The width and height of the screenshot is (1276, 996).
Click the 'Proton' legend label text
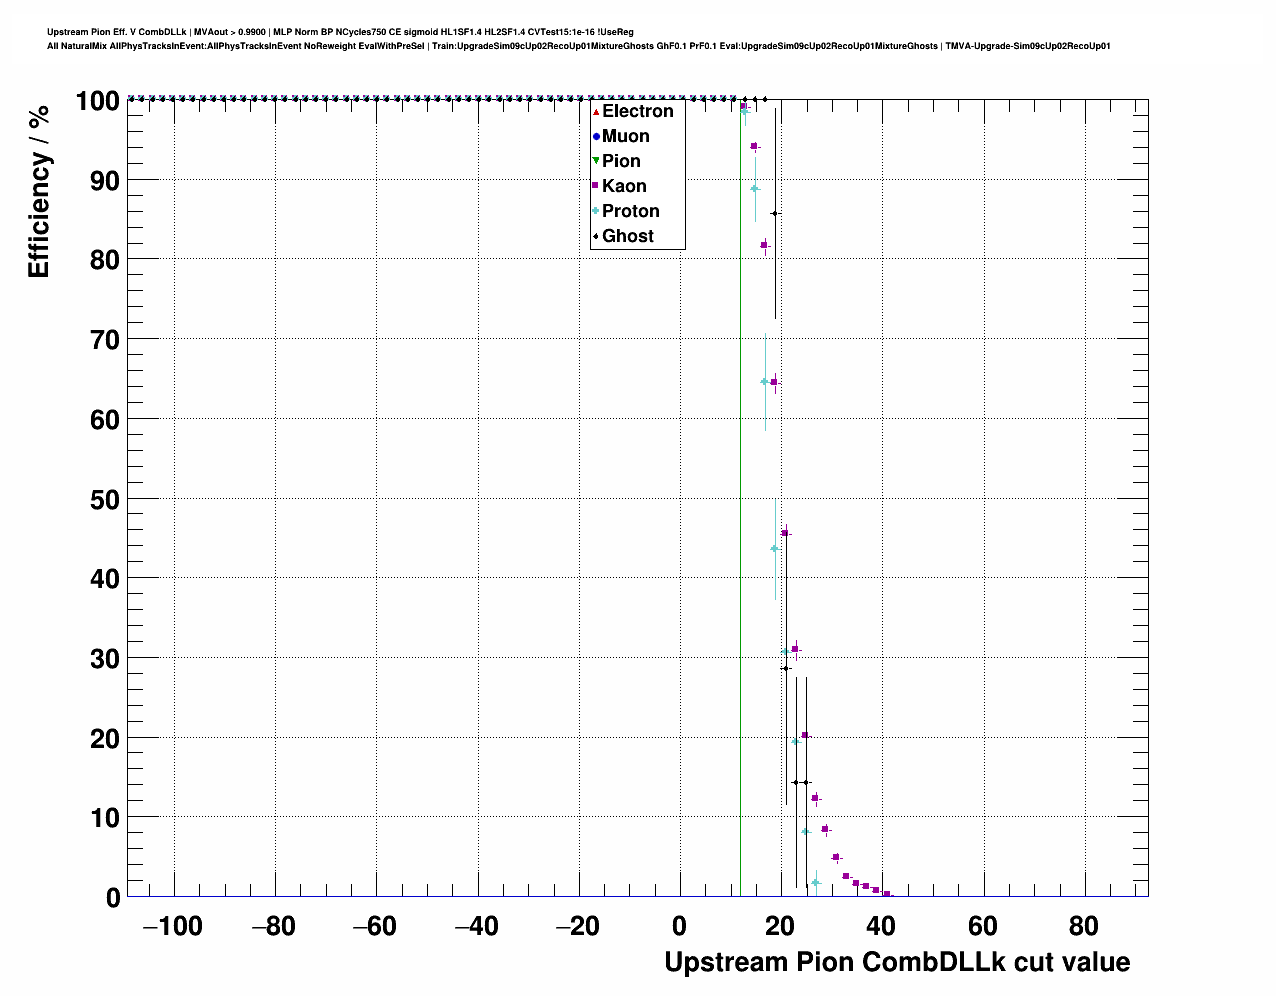point(630,211)
